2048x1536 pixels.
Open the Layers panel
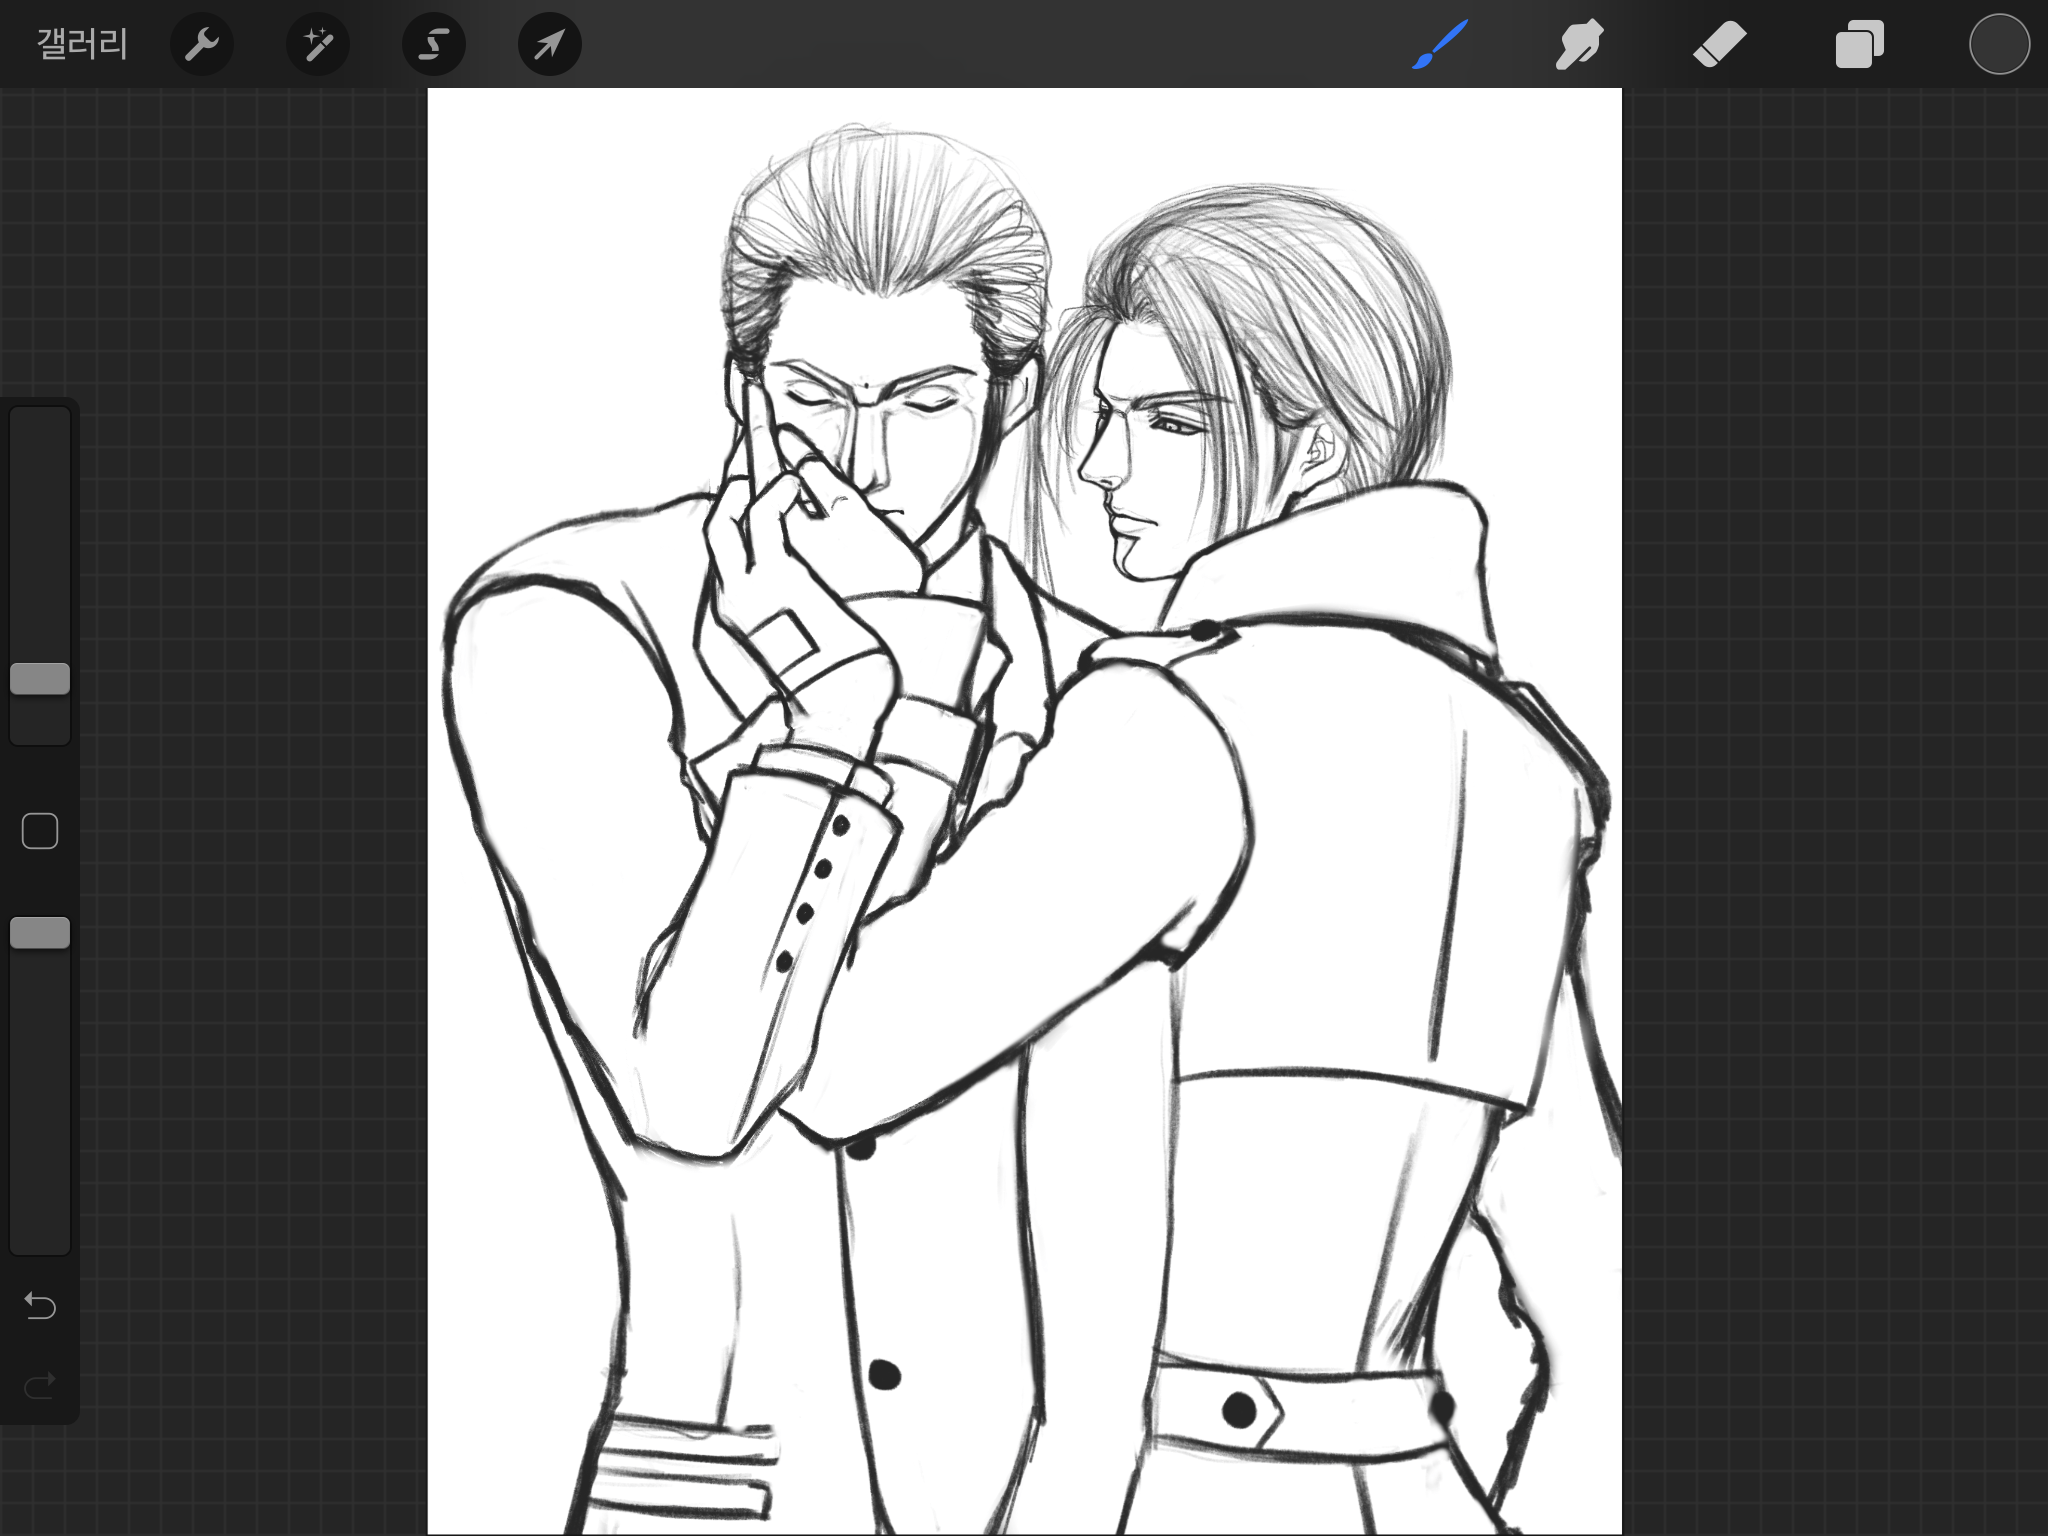click(1859, 44)
